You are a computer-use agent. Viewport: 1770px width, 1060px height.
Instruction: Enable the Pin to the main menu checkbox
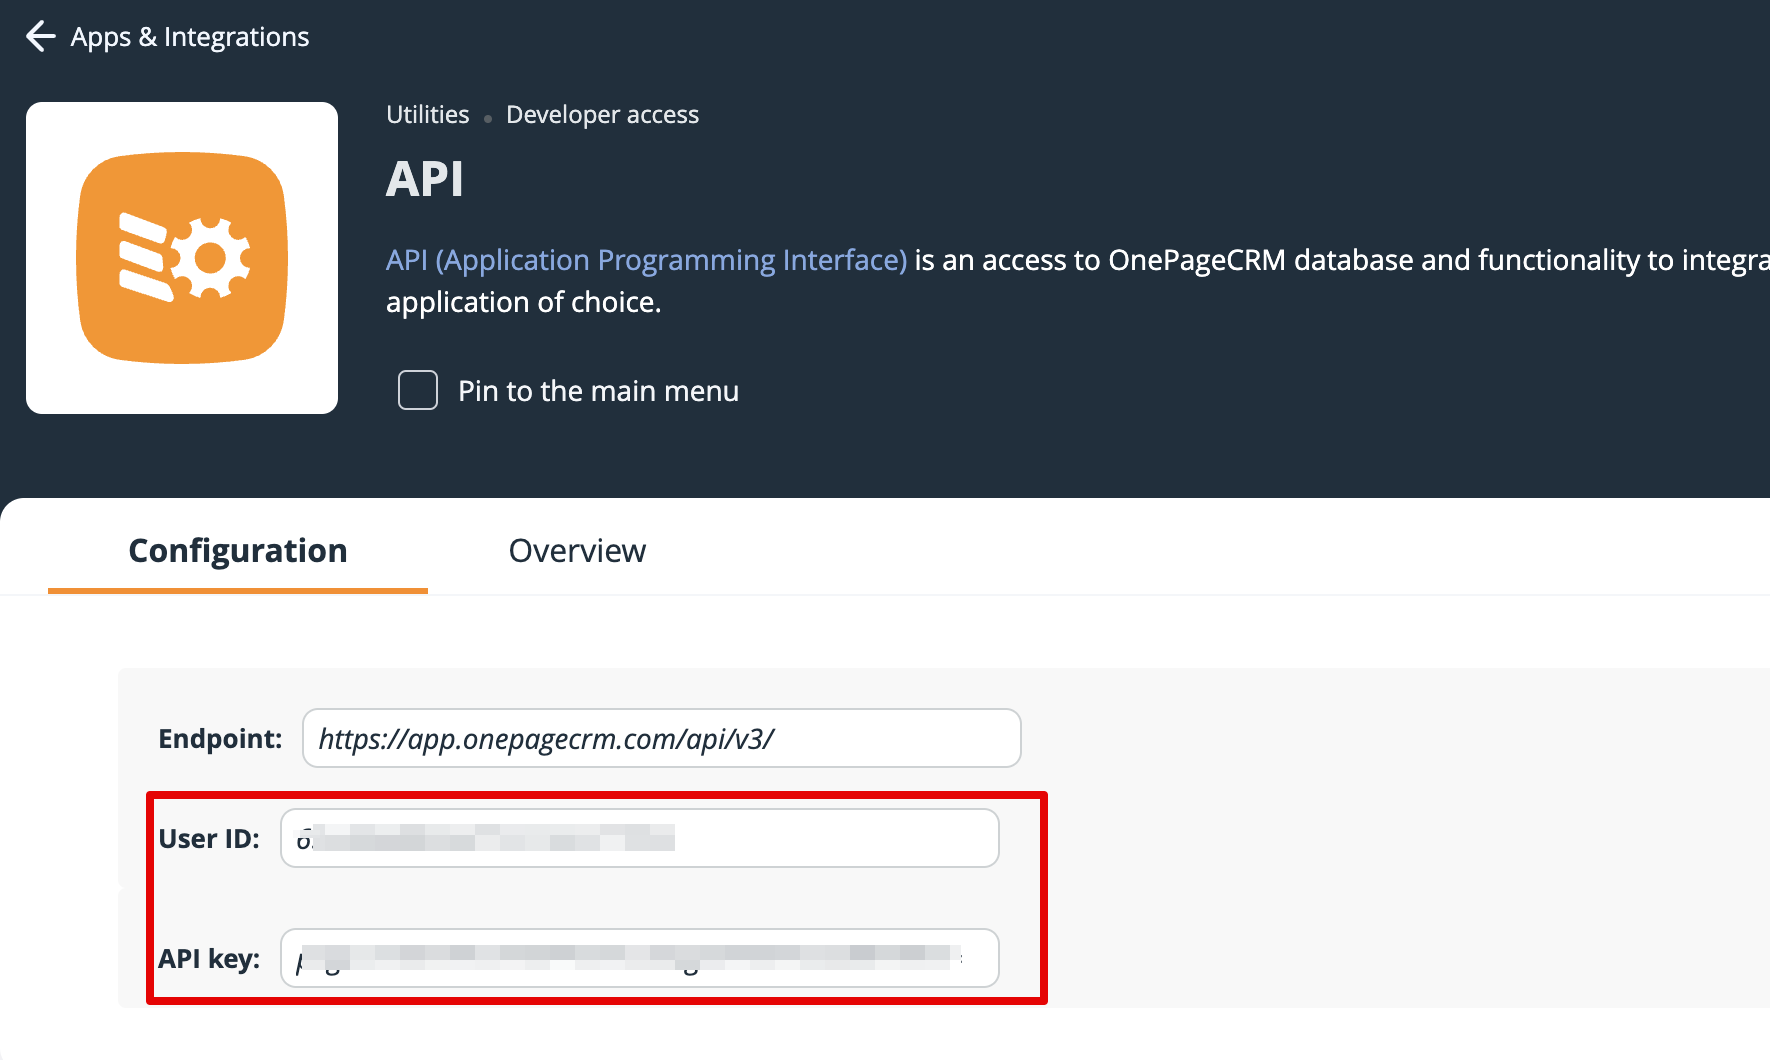[x=418, y=390]
